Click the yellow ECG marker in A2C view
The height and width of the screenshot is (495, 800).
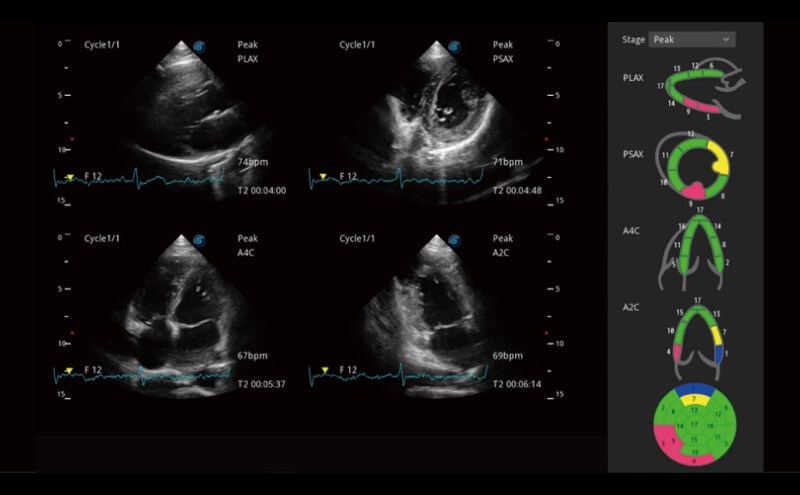coord(324,371)
